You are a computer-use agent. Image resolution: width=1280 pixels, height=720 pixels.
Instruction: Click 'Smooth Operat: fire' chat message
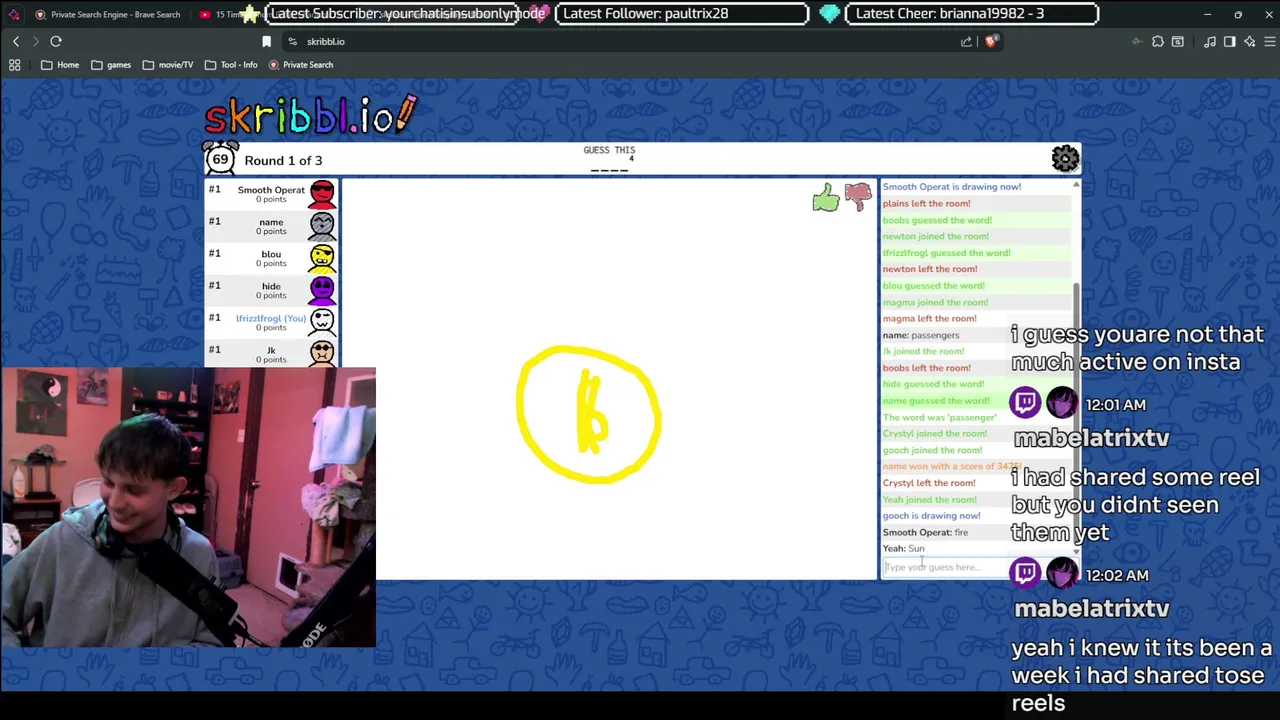(x=925, y=532)
